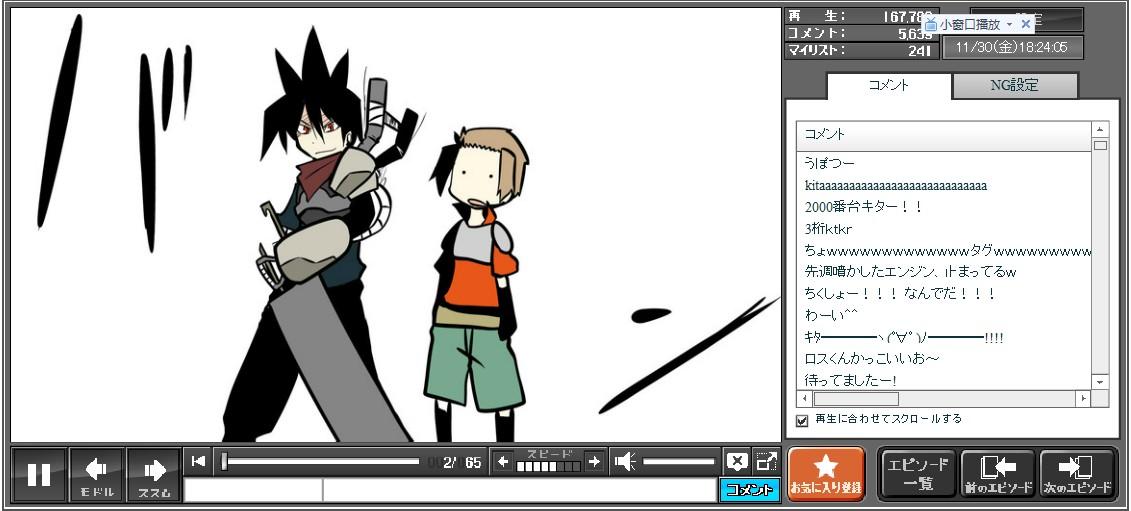Add to favorites with the star button
Viewport: 1131px width, 511px height.
coord(826,474)
